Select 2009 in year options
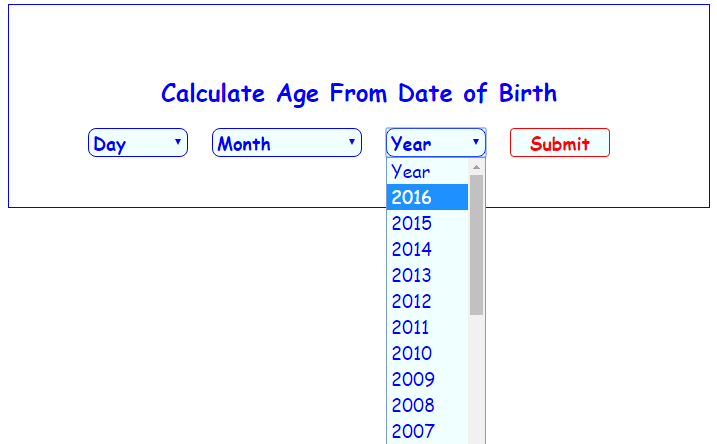This screenshot has height=444, width=717. click(427, 379)
